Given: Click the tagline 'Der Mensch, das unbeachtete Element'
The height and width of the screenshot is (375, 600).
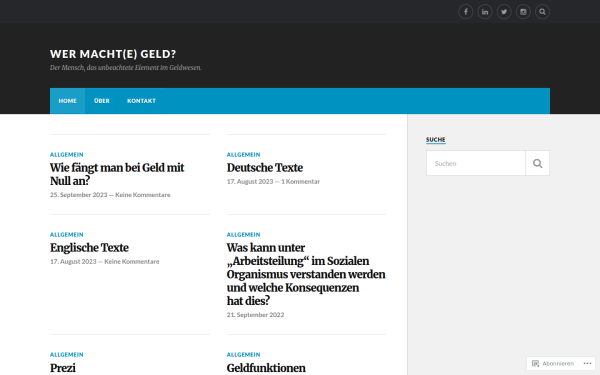Looking at the screenshot, I should (x=126, y=68).
